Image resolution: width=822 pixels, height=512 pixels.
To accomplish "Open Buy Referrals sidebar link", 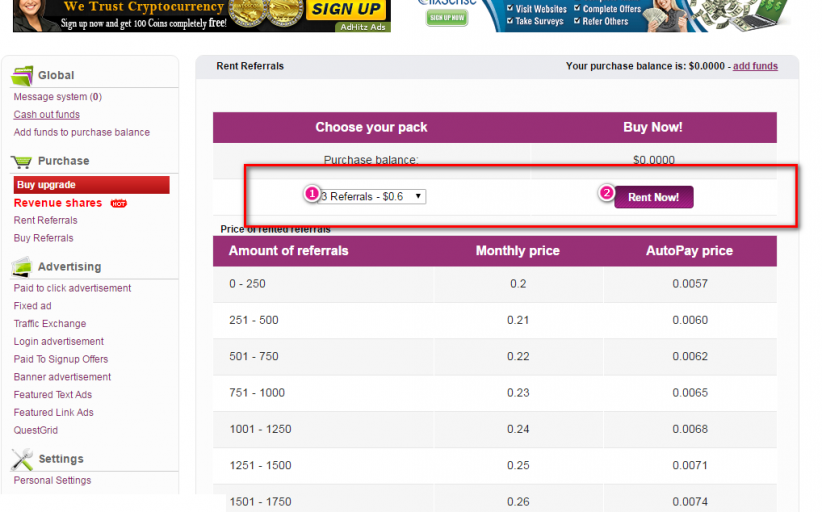I will pos(43,238).
